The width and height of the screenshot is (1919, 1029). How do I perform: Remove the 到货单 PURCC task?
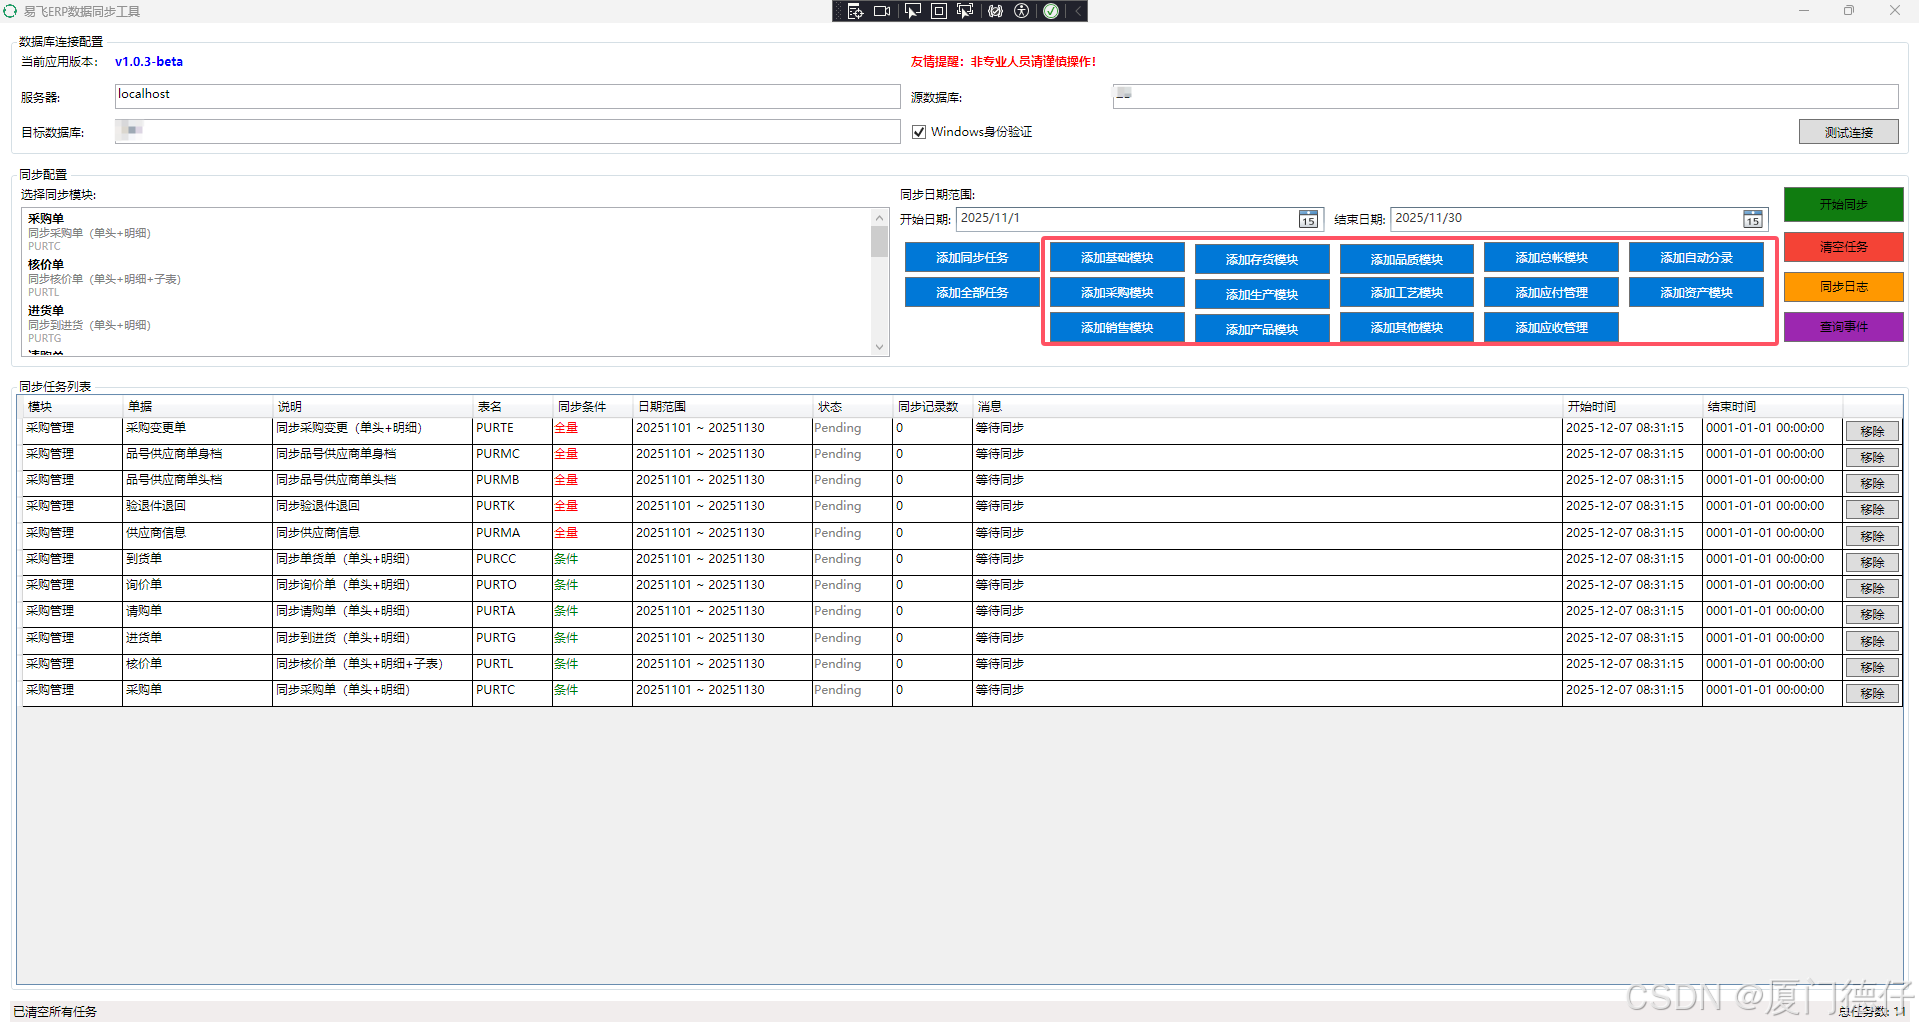coord(1872,562)
